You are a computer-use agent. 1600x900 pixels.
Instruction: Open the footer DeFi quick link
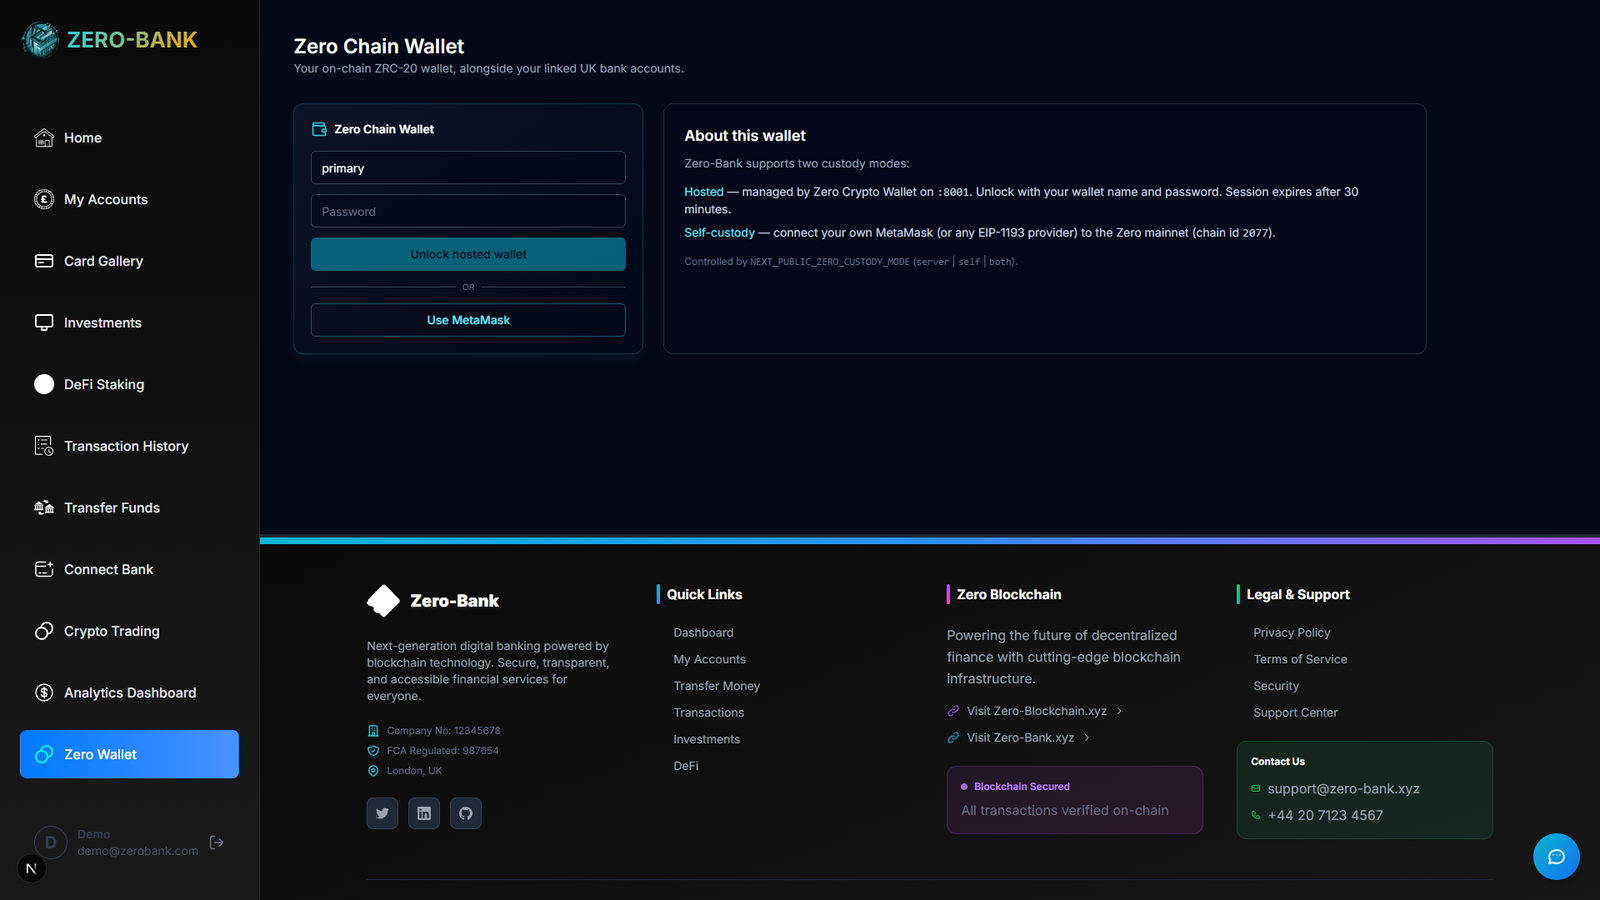click(x=686, y=766)
